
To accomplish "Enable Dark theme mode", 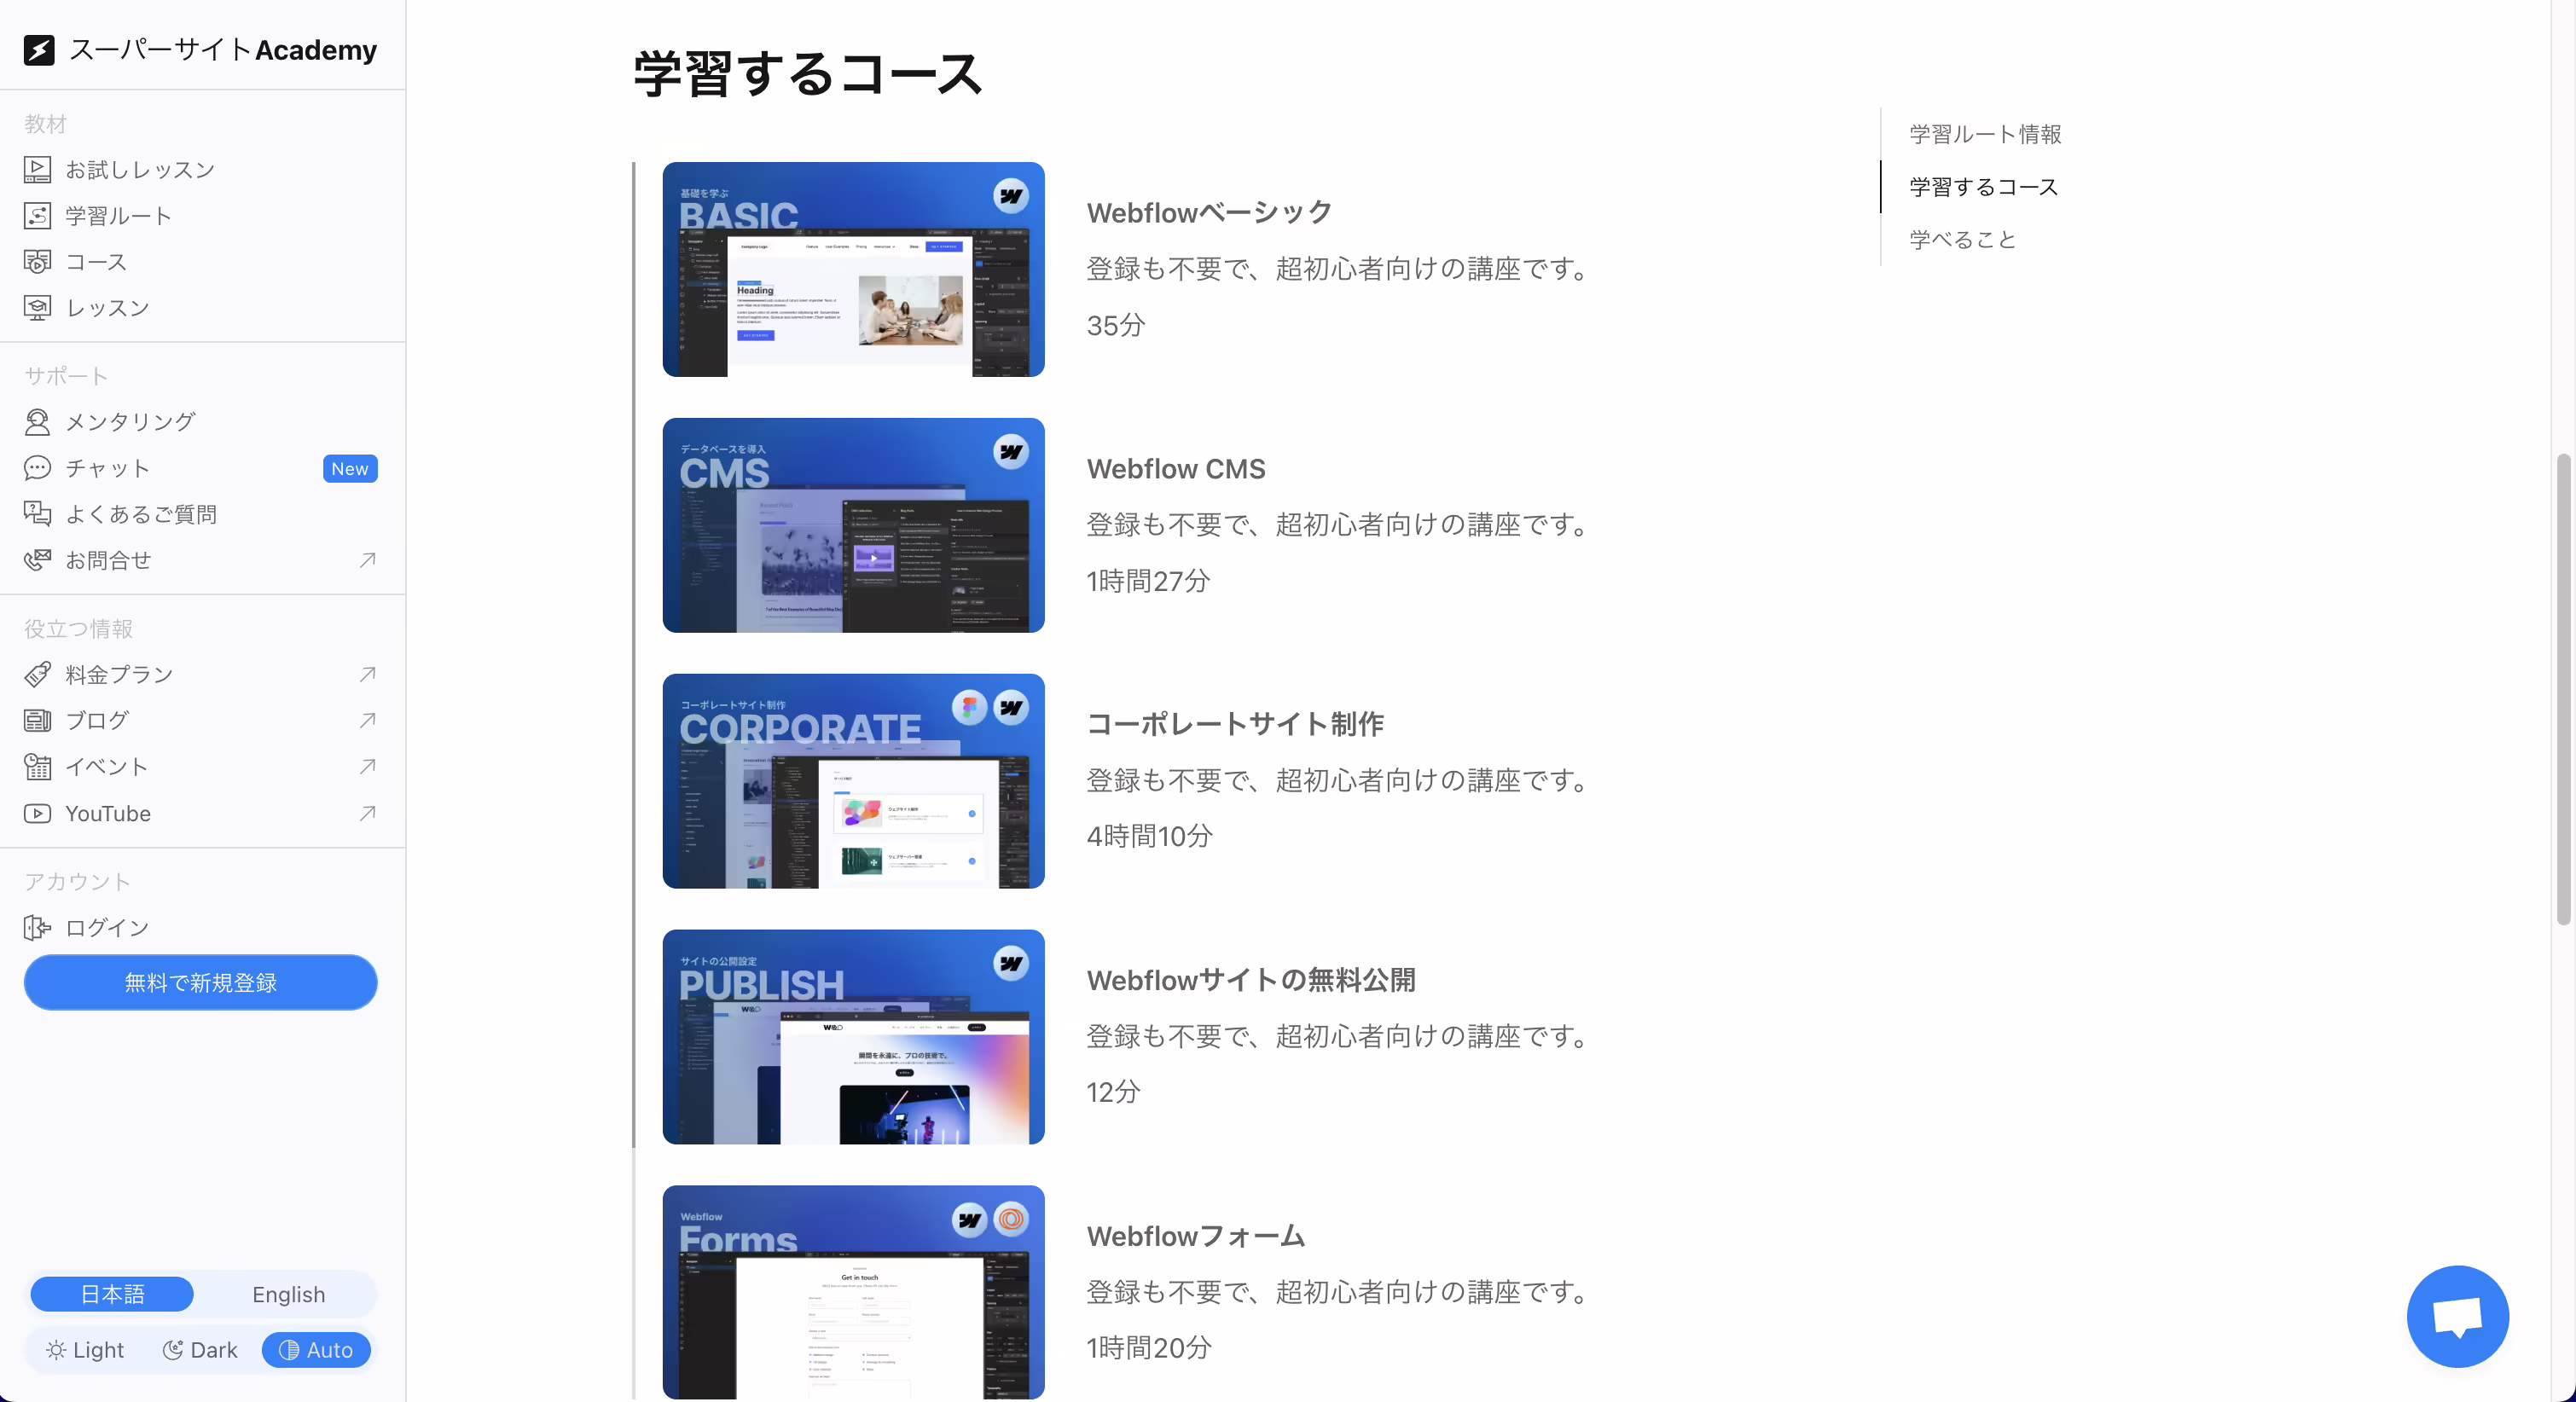I will (200, 1350).
